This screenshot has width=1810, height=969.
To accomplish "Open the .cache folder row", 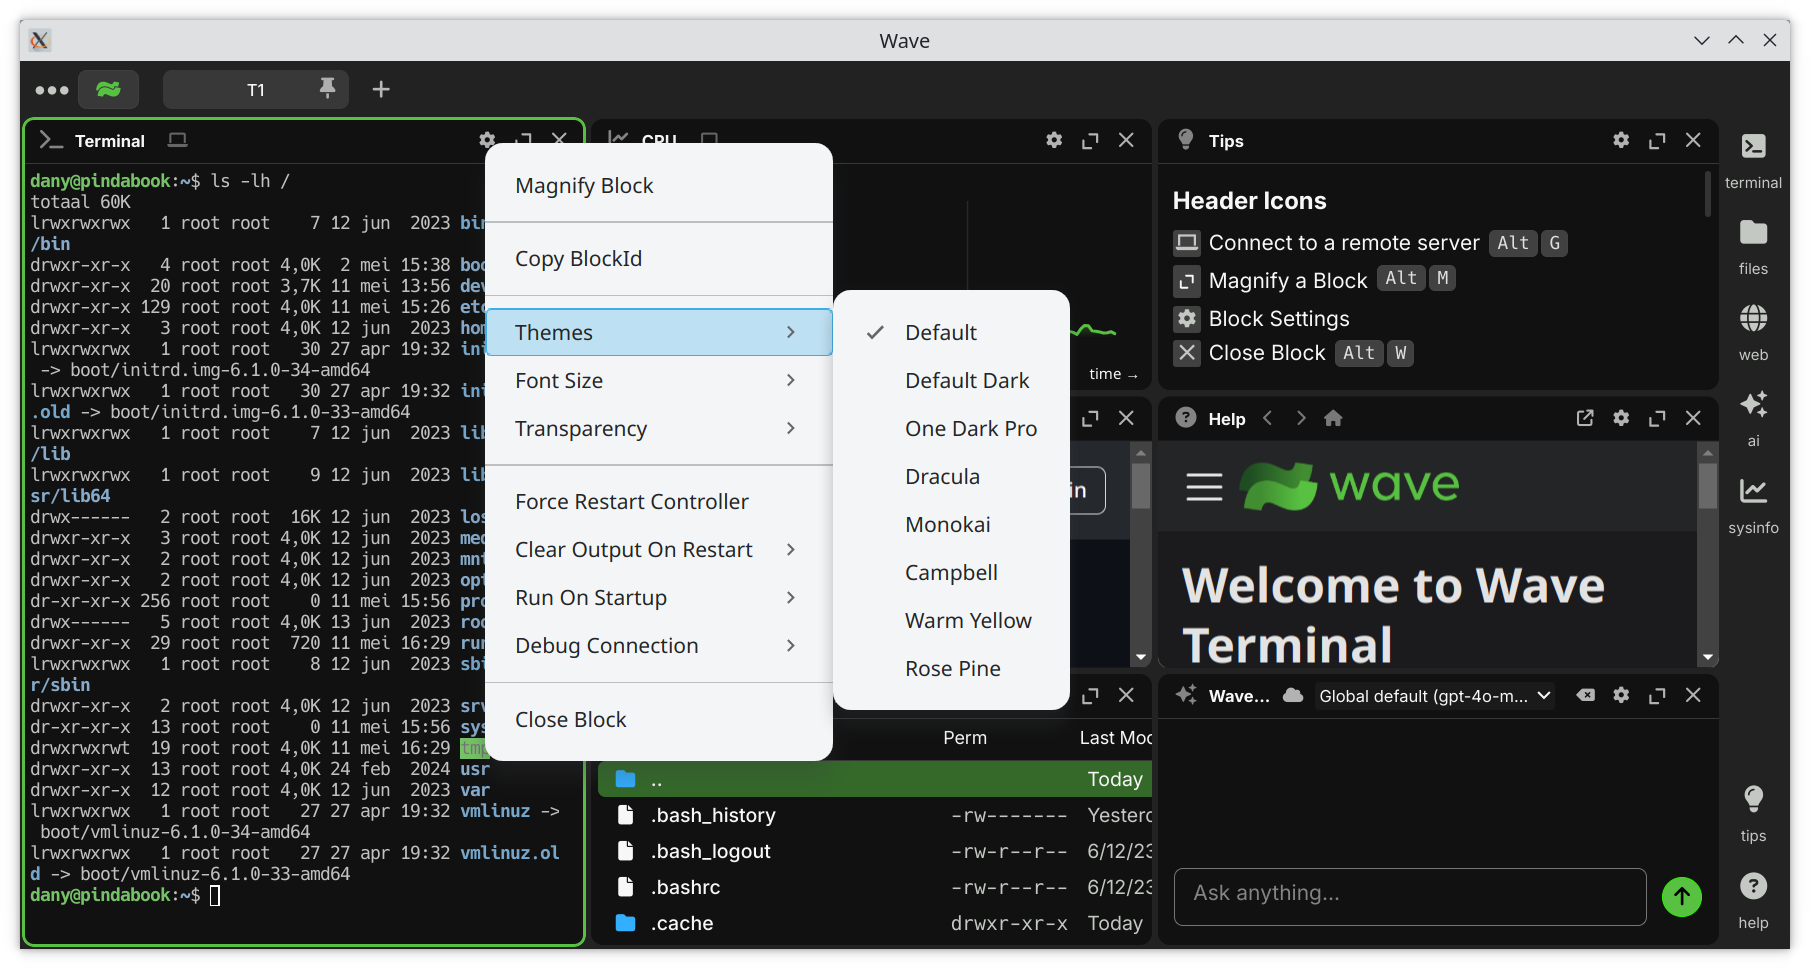I will click(875, 923).
